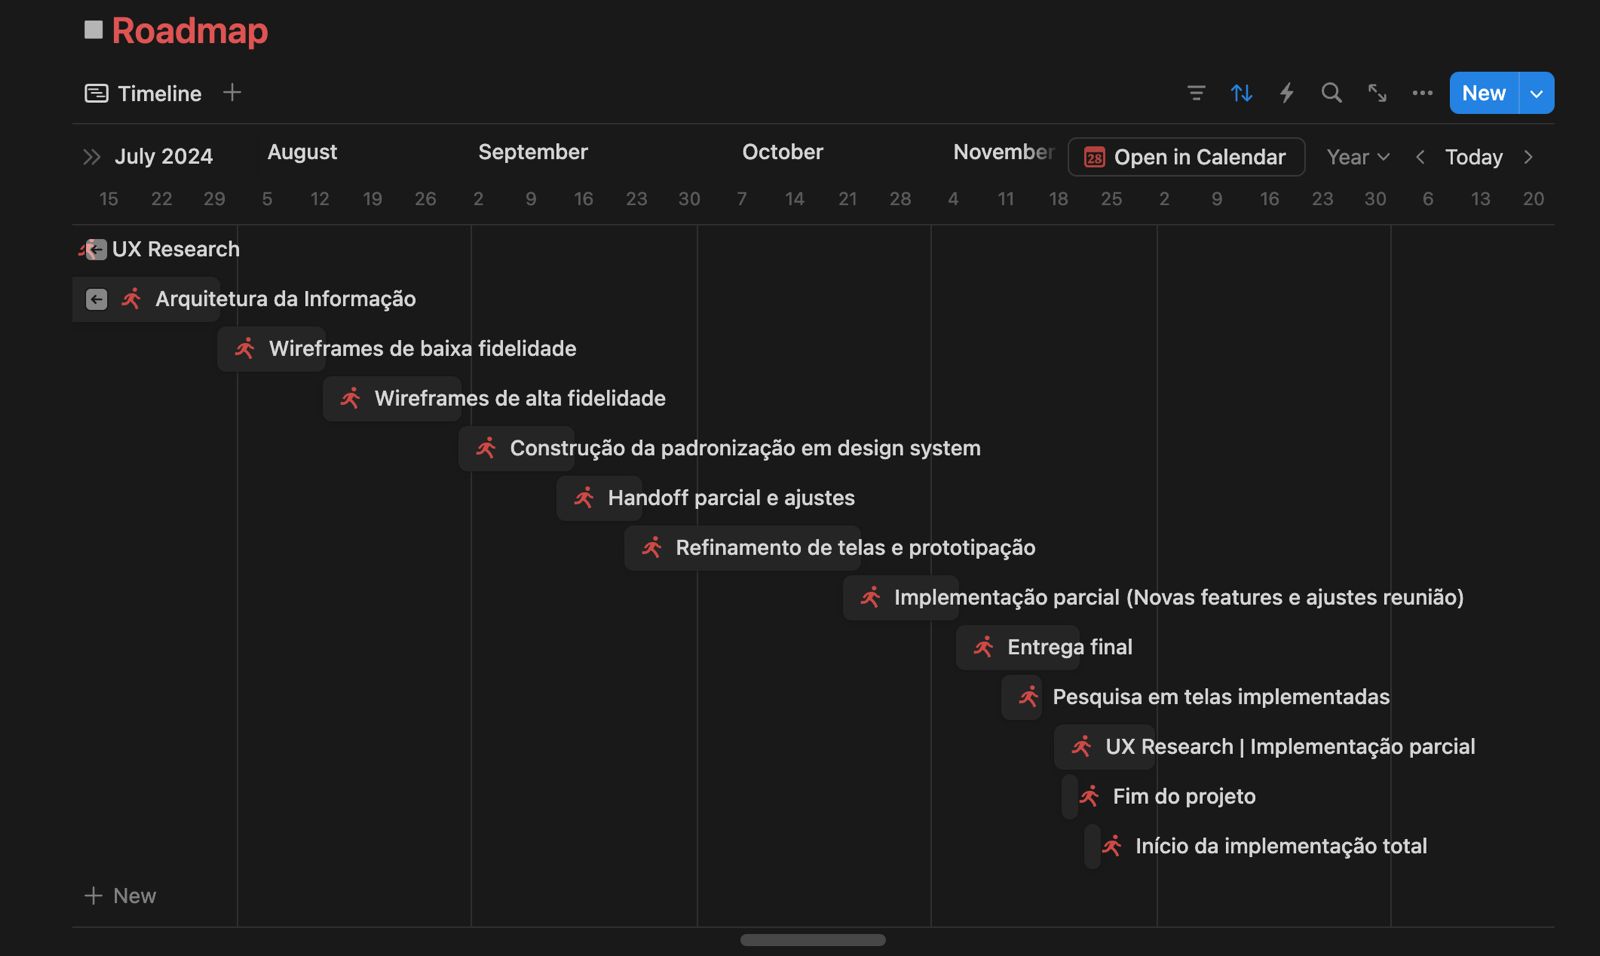Image resolution: width=1600 pixels, height=956 pixels.
Task: Open Wireframes de baixa fidelidade item
Action: pyautogui.click(x=422, y=348)
